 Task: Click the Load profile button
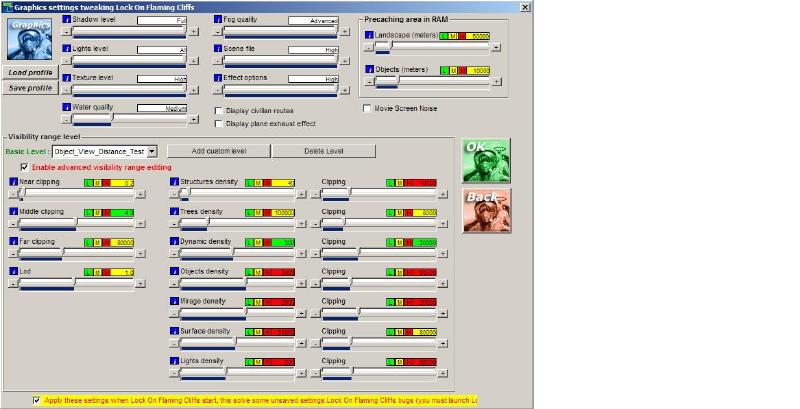[x=30, y=72]
